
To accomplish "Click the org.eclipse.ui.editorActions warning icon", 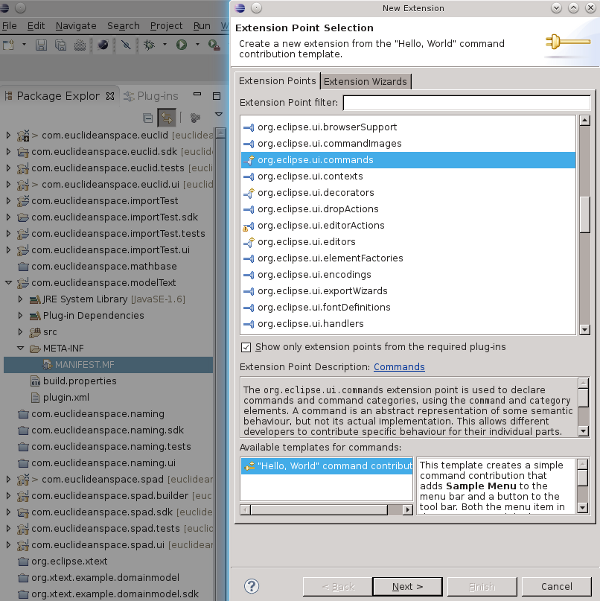I will point(248,226).
